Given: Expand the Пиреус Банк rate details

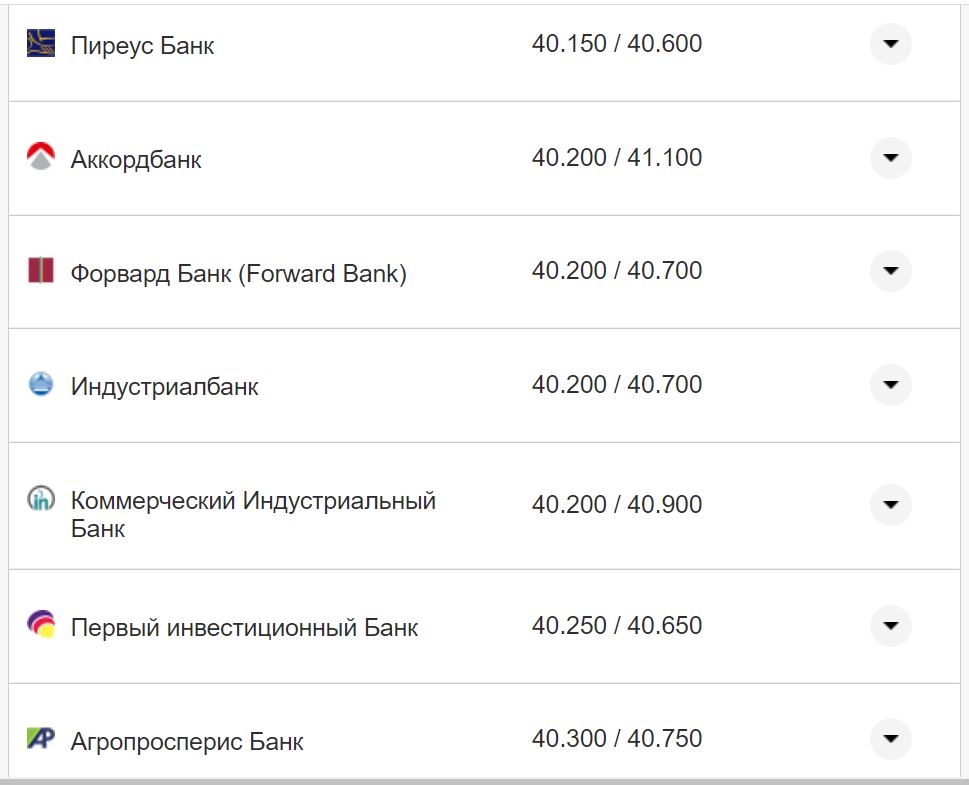Looking at the screenshot, I should tap(889, 43).
